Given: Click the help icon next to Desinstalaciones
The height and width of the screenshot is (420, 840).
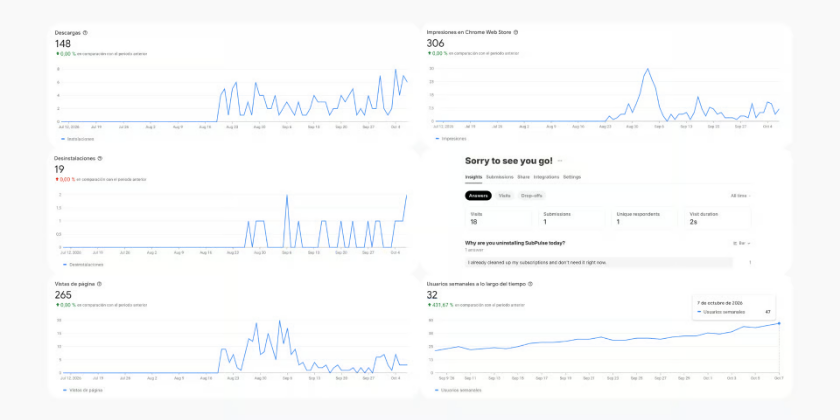Looking at the screenshot, I should coord(100,159).
